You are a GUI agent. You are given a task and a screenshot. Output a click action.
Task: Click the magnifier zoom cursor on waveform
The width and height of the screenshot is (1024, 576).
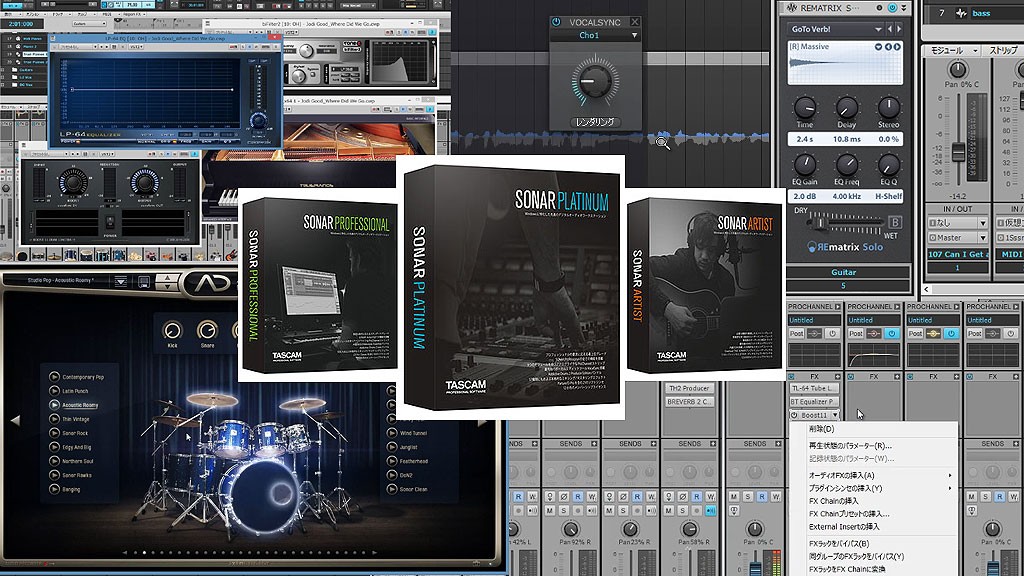[662, 142]
